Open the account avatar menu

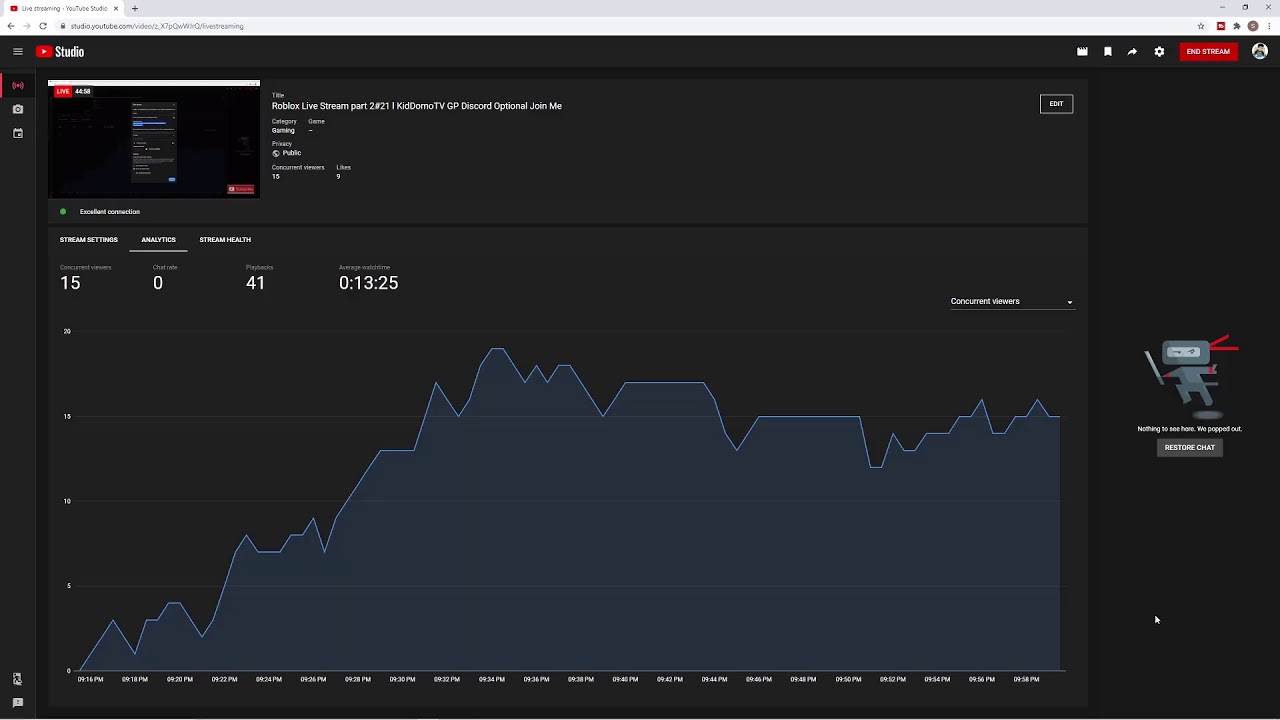click(1260, 52)
